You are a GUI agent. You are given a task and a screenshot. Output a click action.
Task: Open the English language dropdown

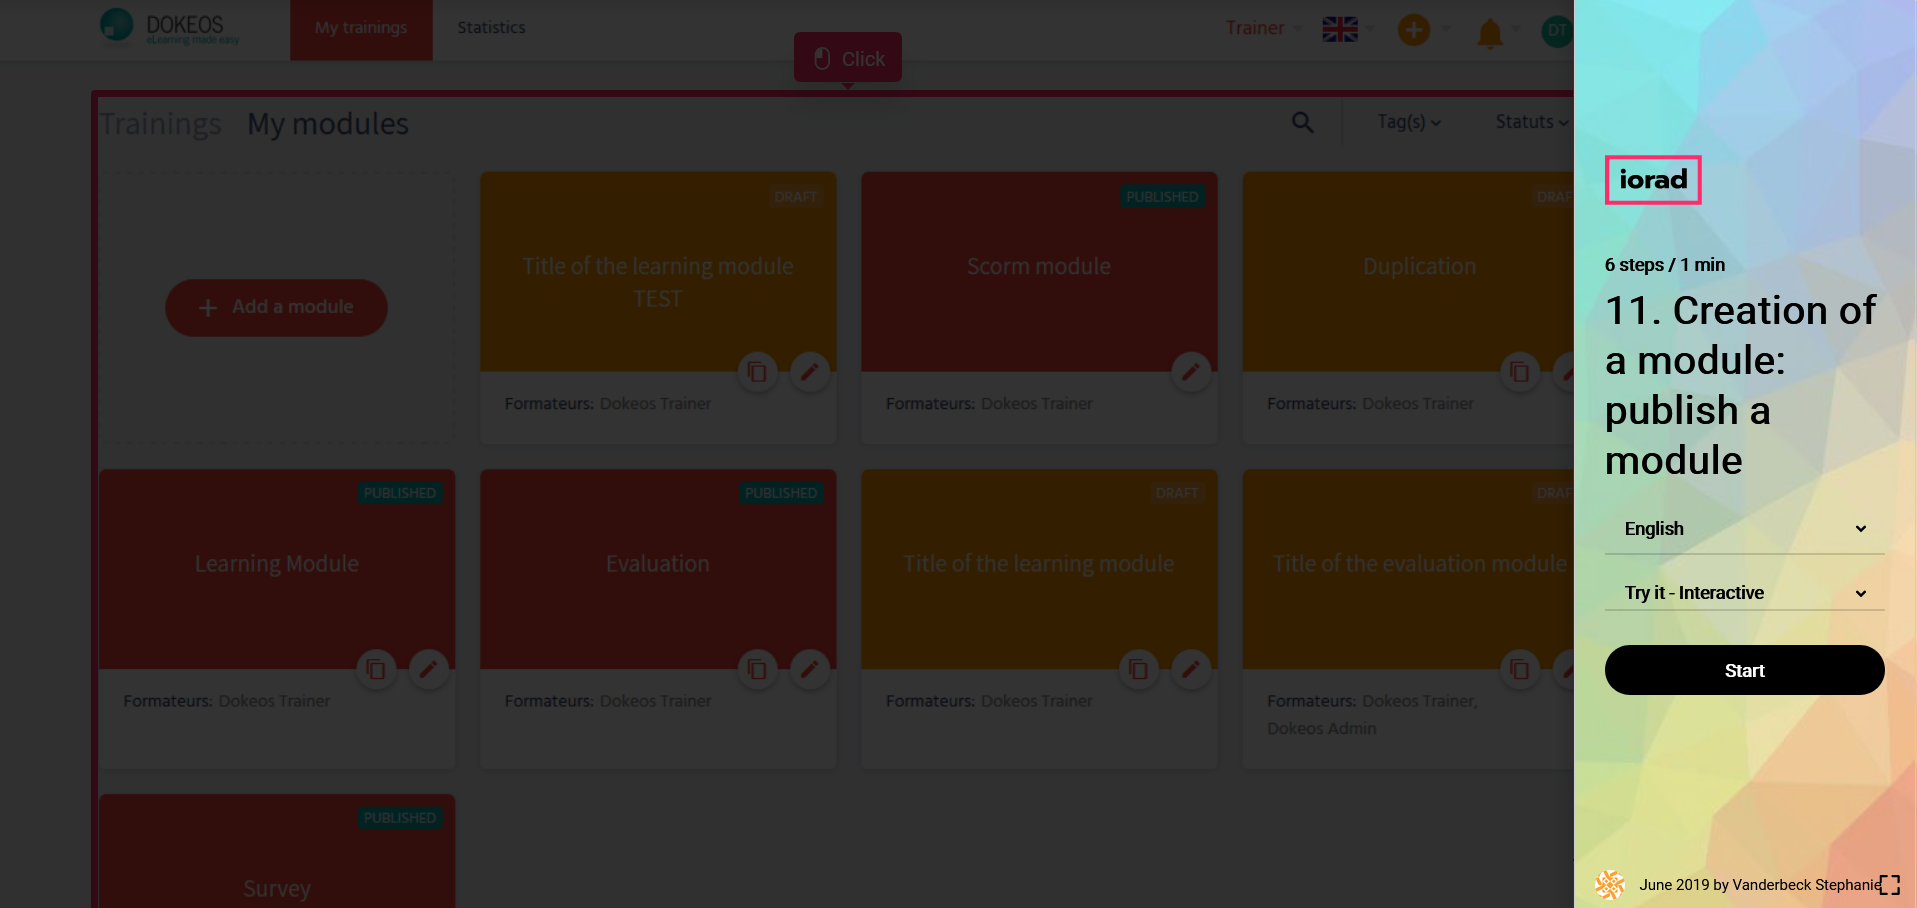point(1744,529)
